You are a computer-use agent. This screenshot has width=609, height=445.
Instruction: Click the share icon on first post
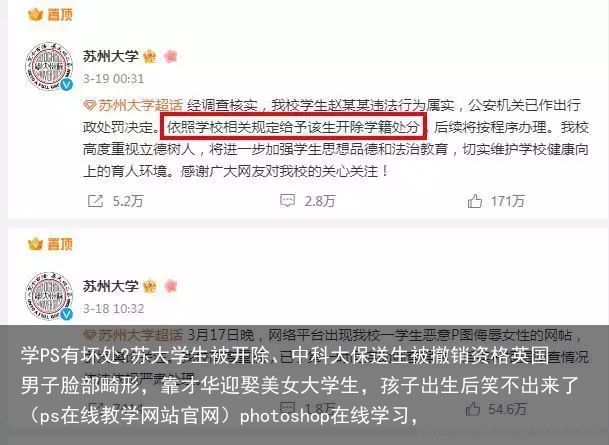point(96,201)
